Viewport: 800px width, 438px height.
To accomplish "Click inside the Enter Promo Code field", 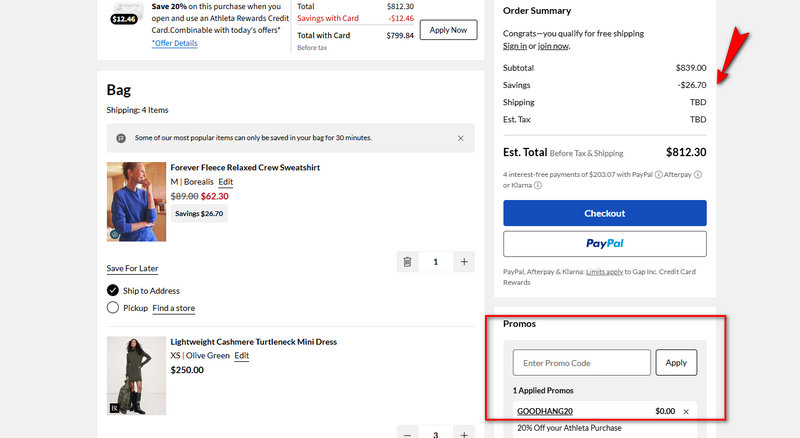I will click(x=581, y=363).
